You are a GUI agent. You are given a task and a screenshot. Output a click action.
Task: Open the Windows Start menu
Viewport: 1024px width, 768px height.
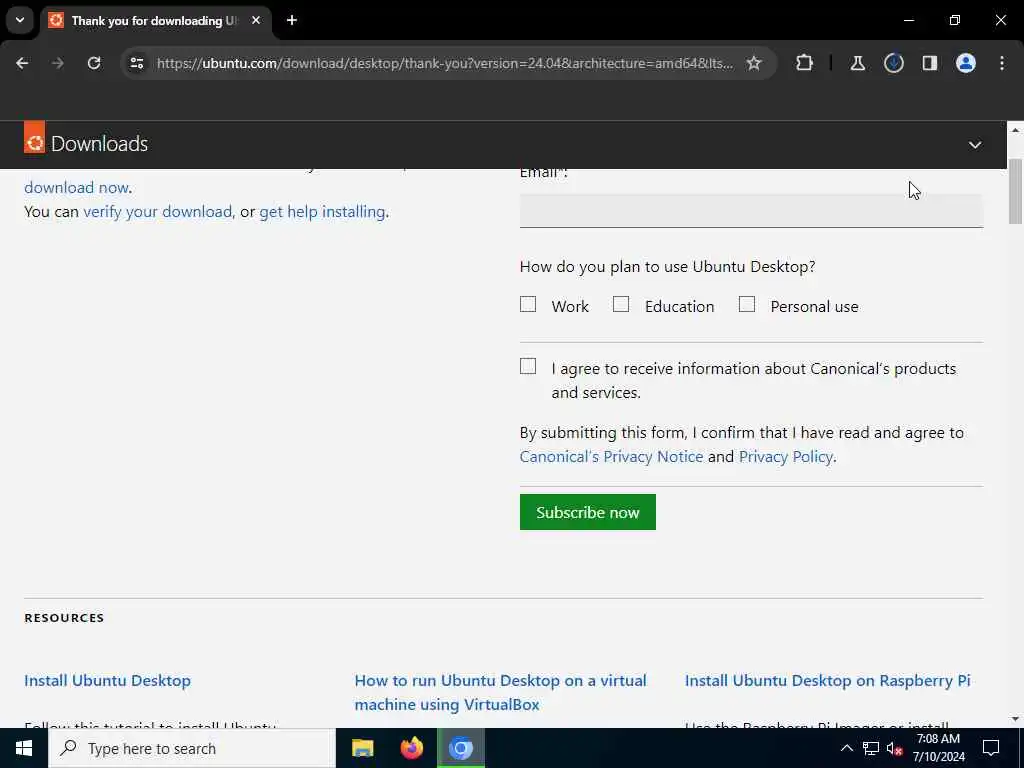pyautogui.click(x=24, y=748)
